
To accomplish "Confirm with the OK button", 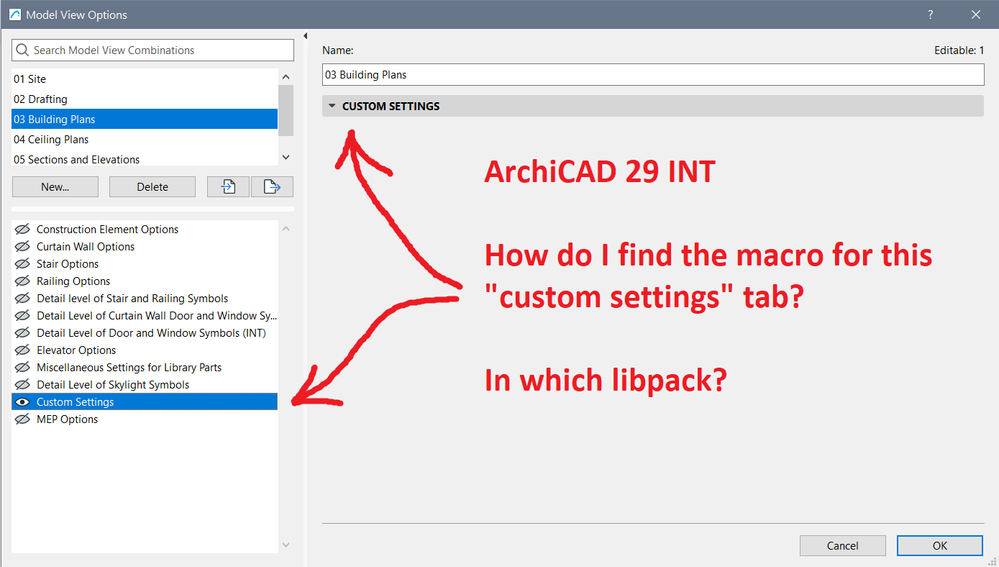I will pos(940,545).
